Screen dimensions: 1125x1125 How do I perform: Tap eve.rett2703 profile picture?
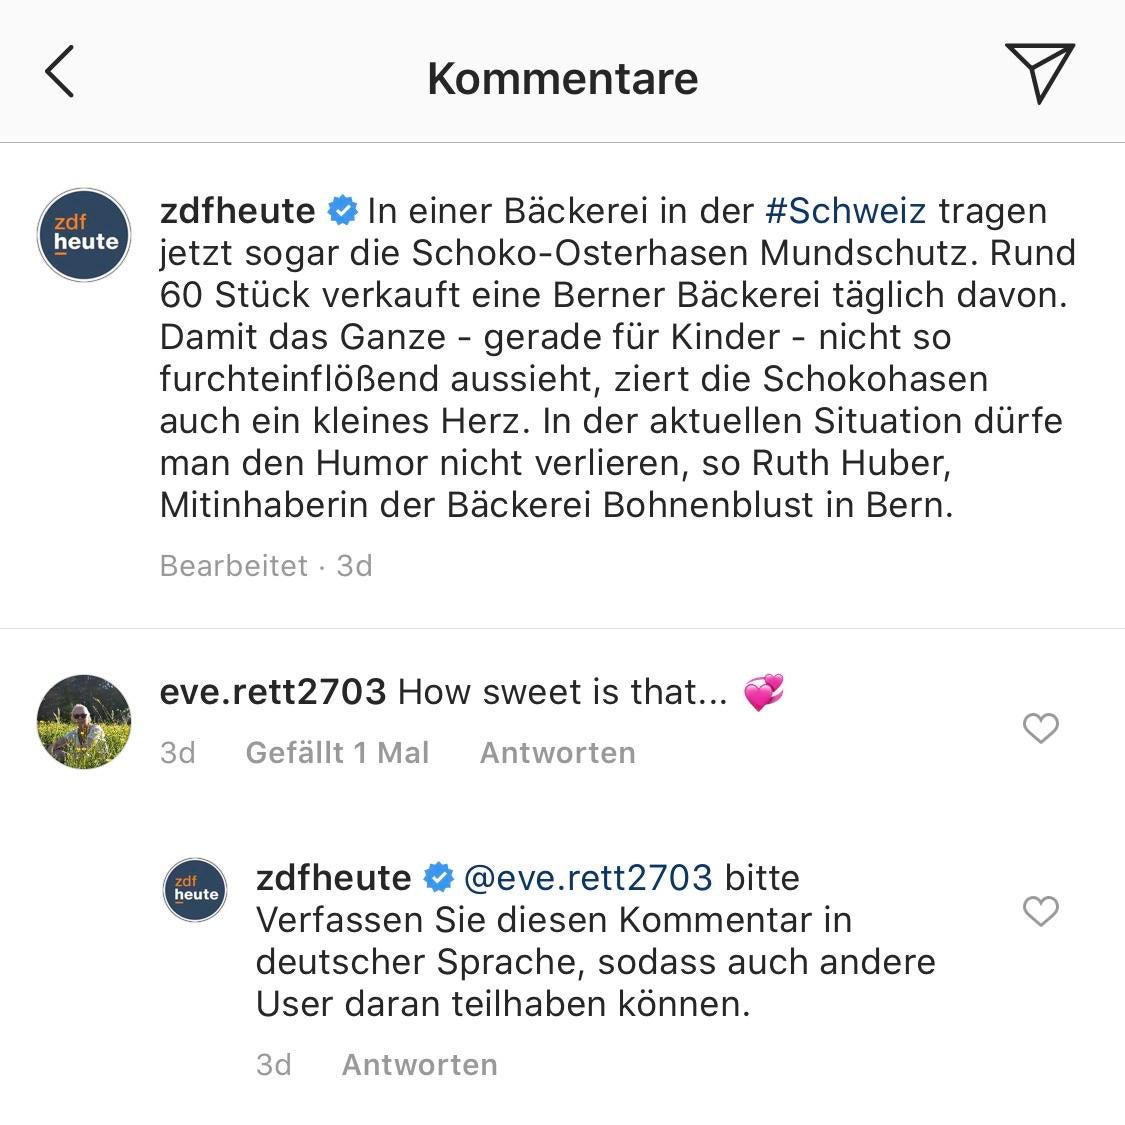(85, 721)
